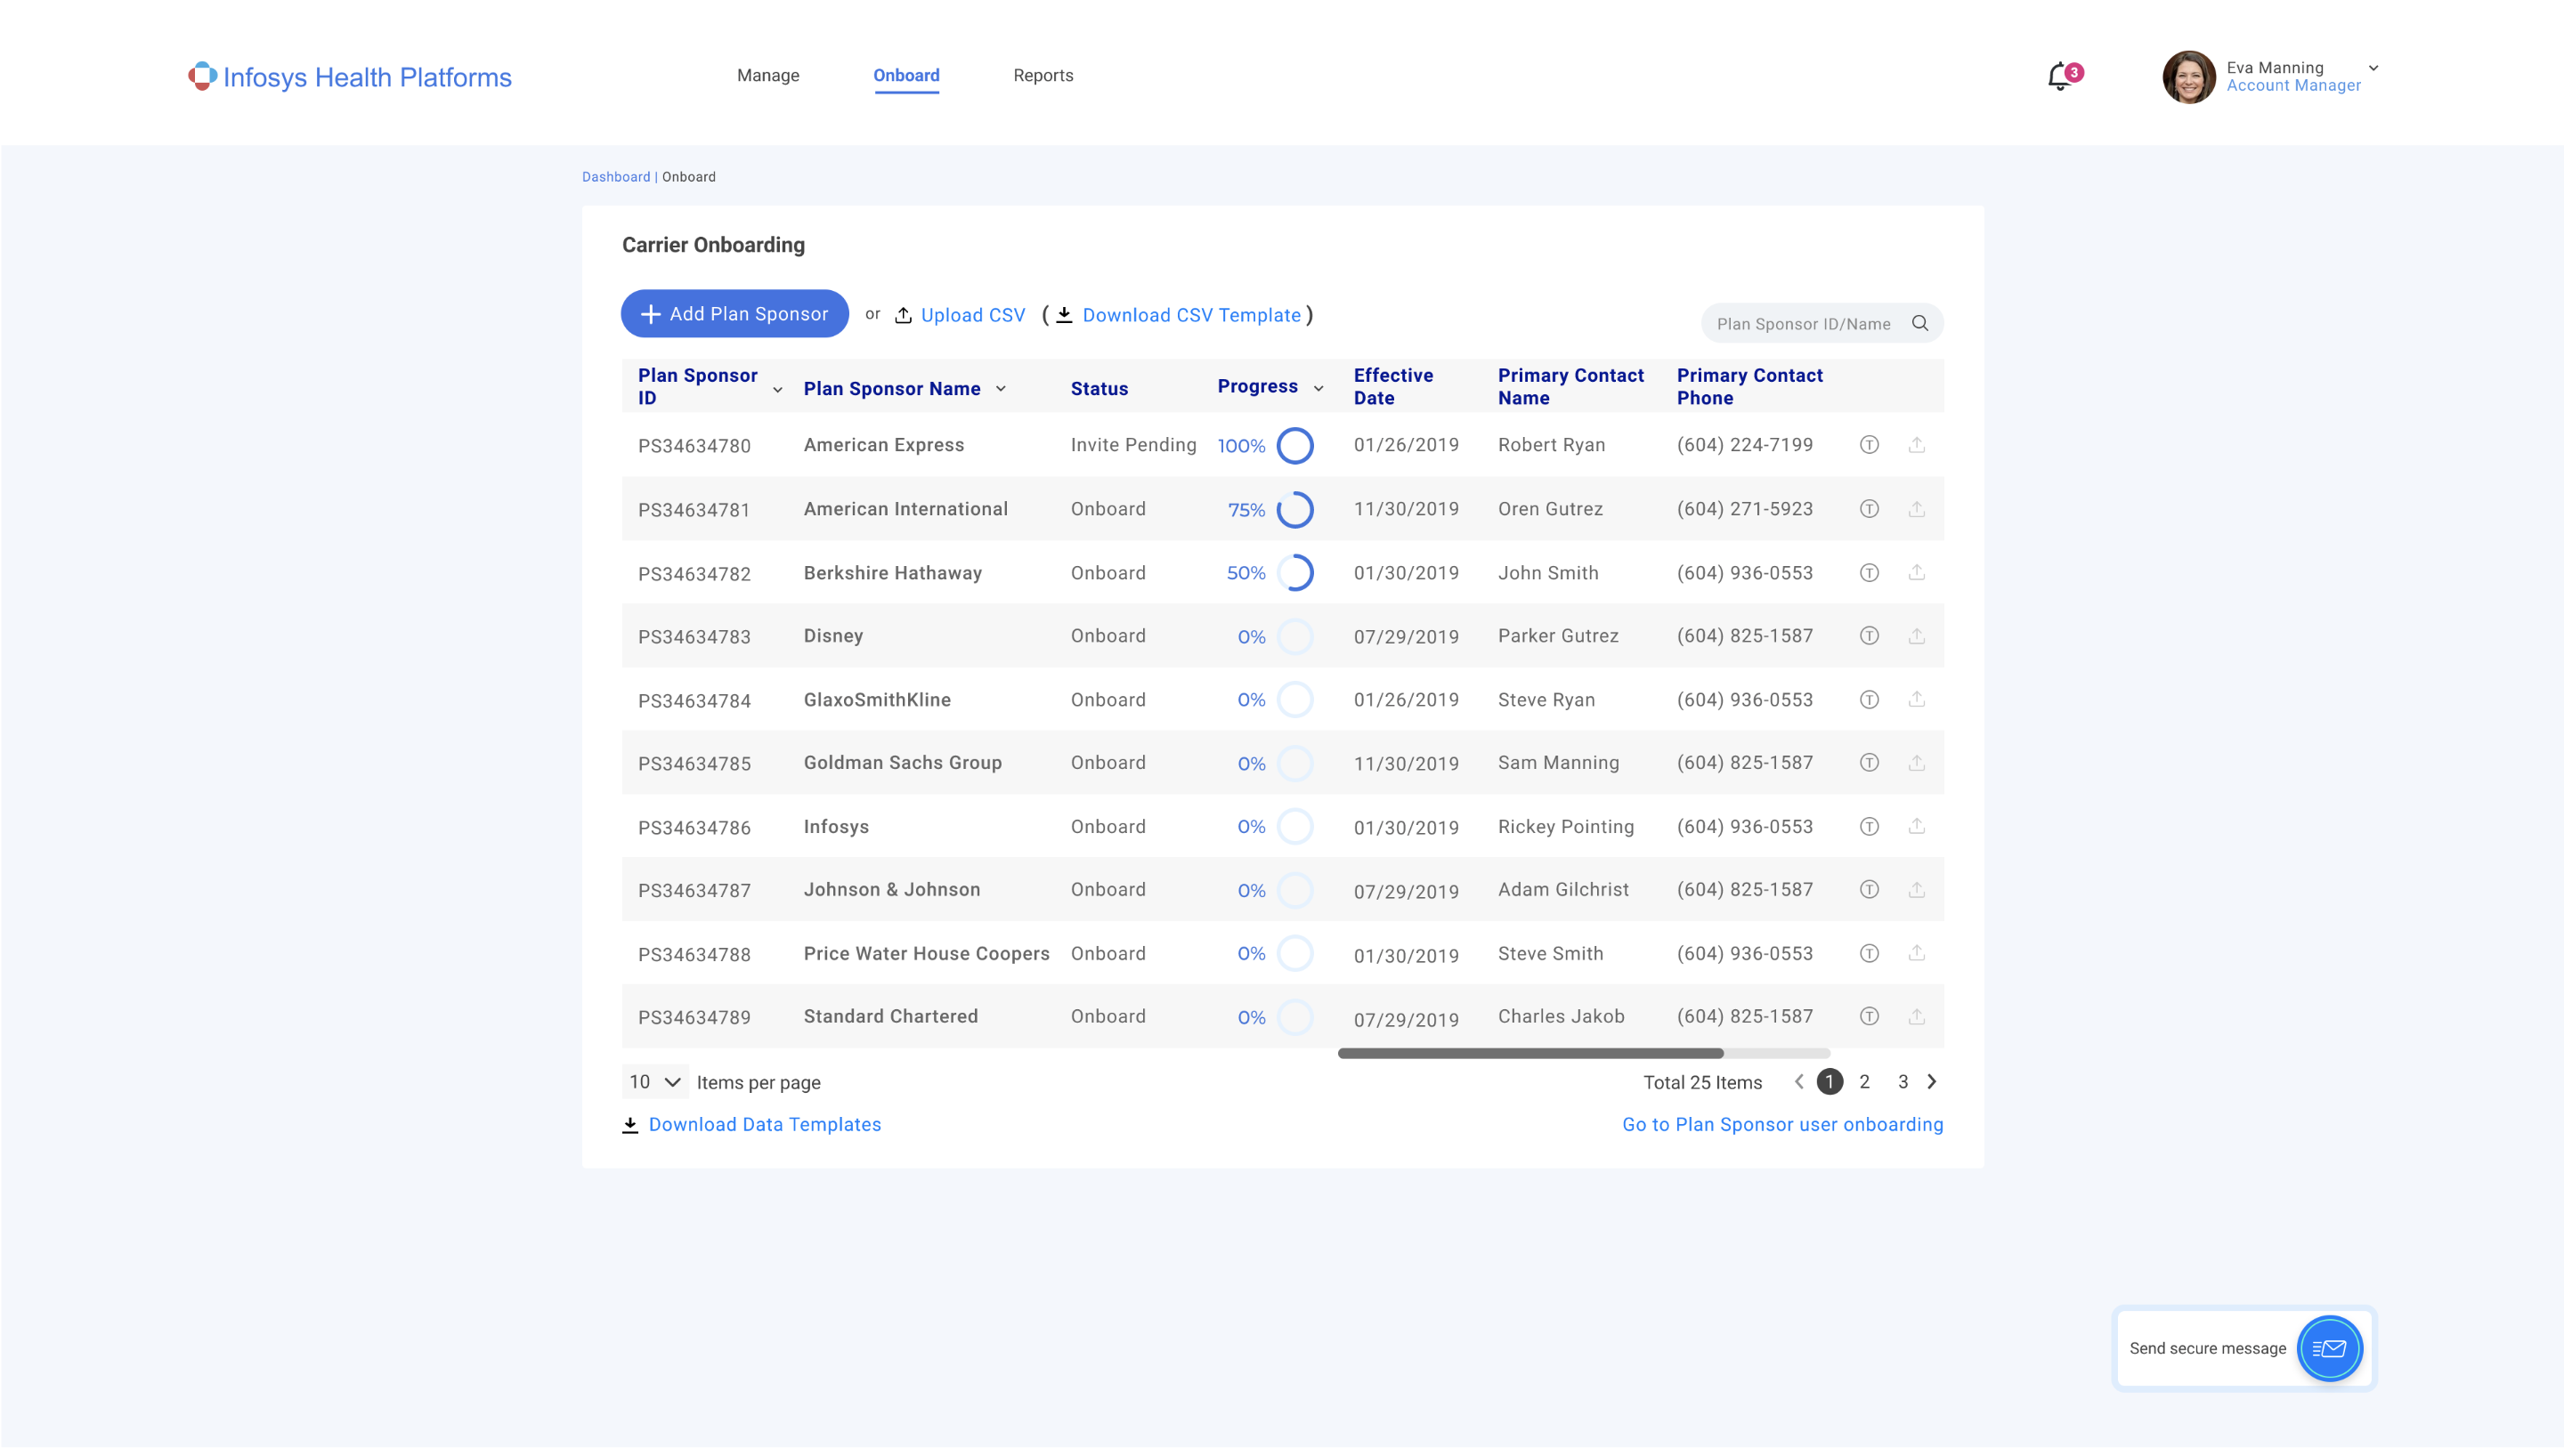Click the upload icon for Berkshire Hathaway row
The width and height of the screenshot is (2564, 1456).
click(x=1916, y=573)
